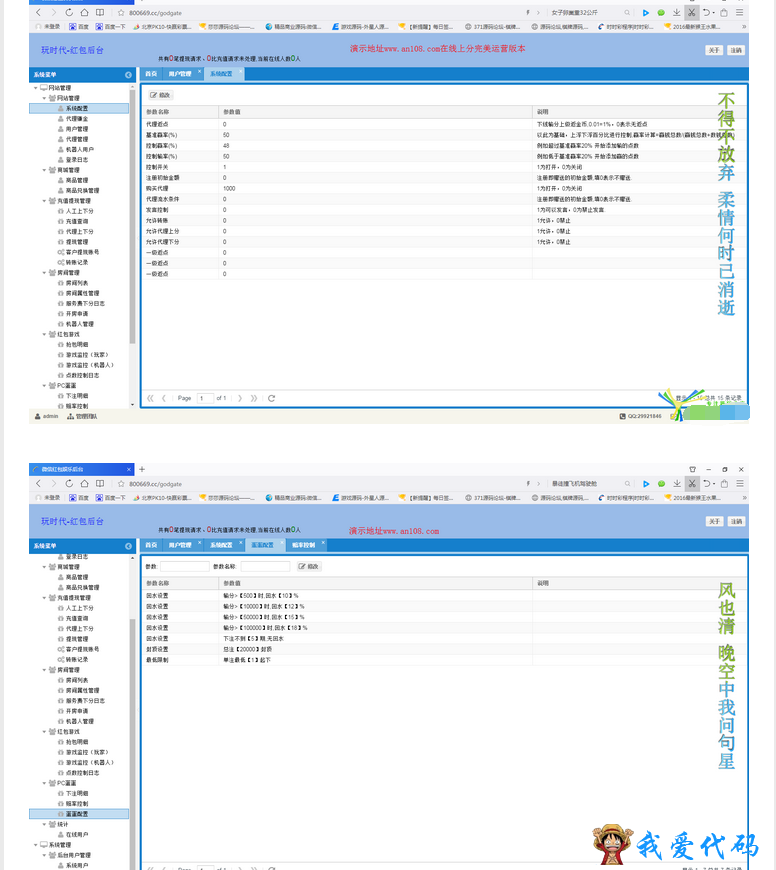Click the 关于 button in the lower window header
The width and height of the screenshot is (776, 870).
pos(714,522)
